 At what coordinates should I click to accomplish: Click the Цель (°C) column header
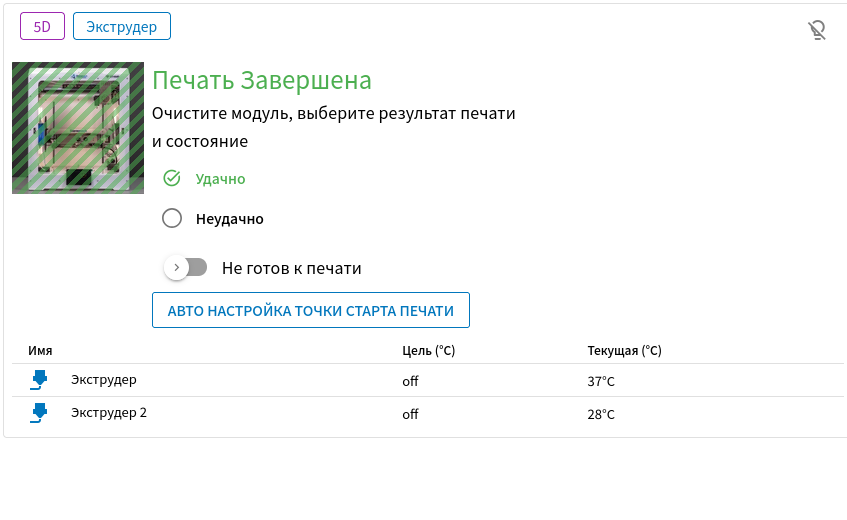click(x=428, y=351)
